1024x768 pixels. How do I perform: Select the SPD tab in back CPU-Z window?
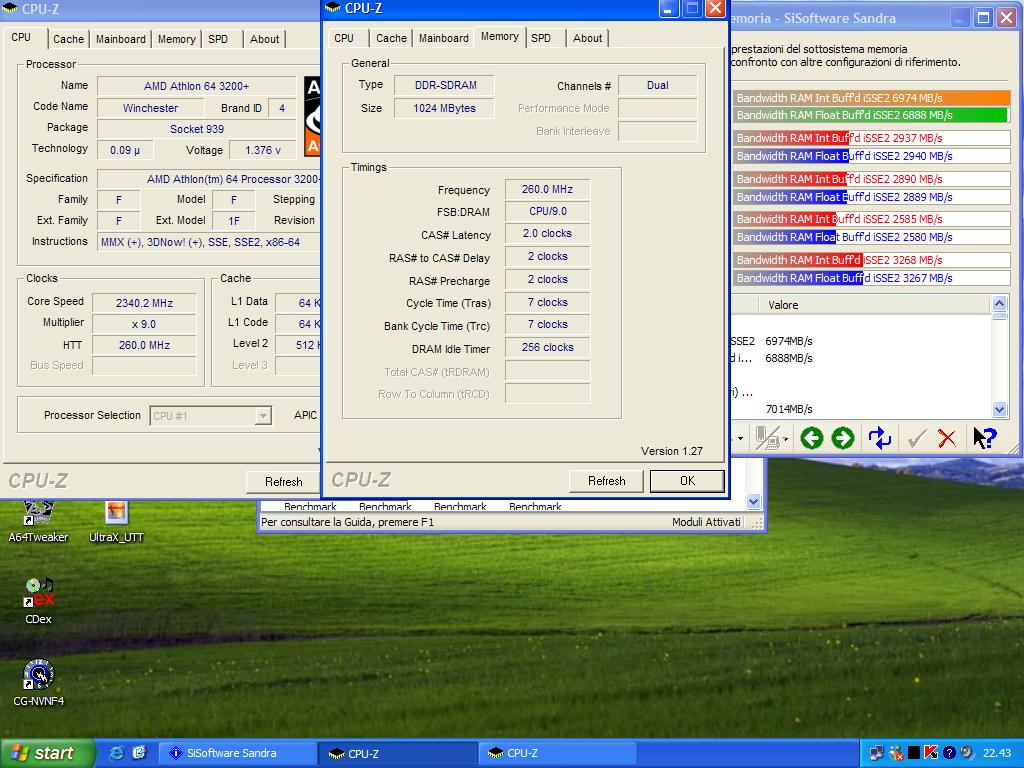(218, 39)
